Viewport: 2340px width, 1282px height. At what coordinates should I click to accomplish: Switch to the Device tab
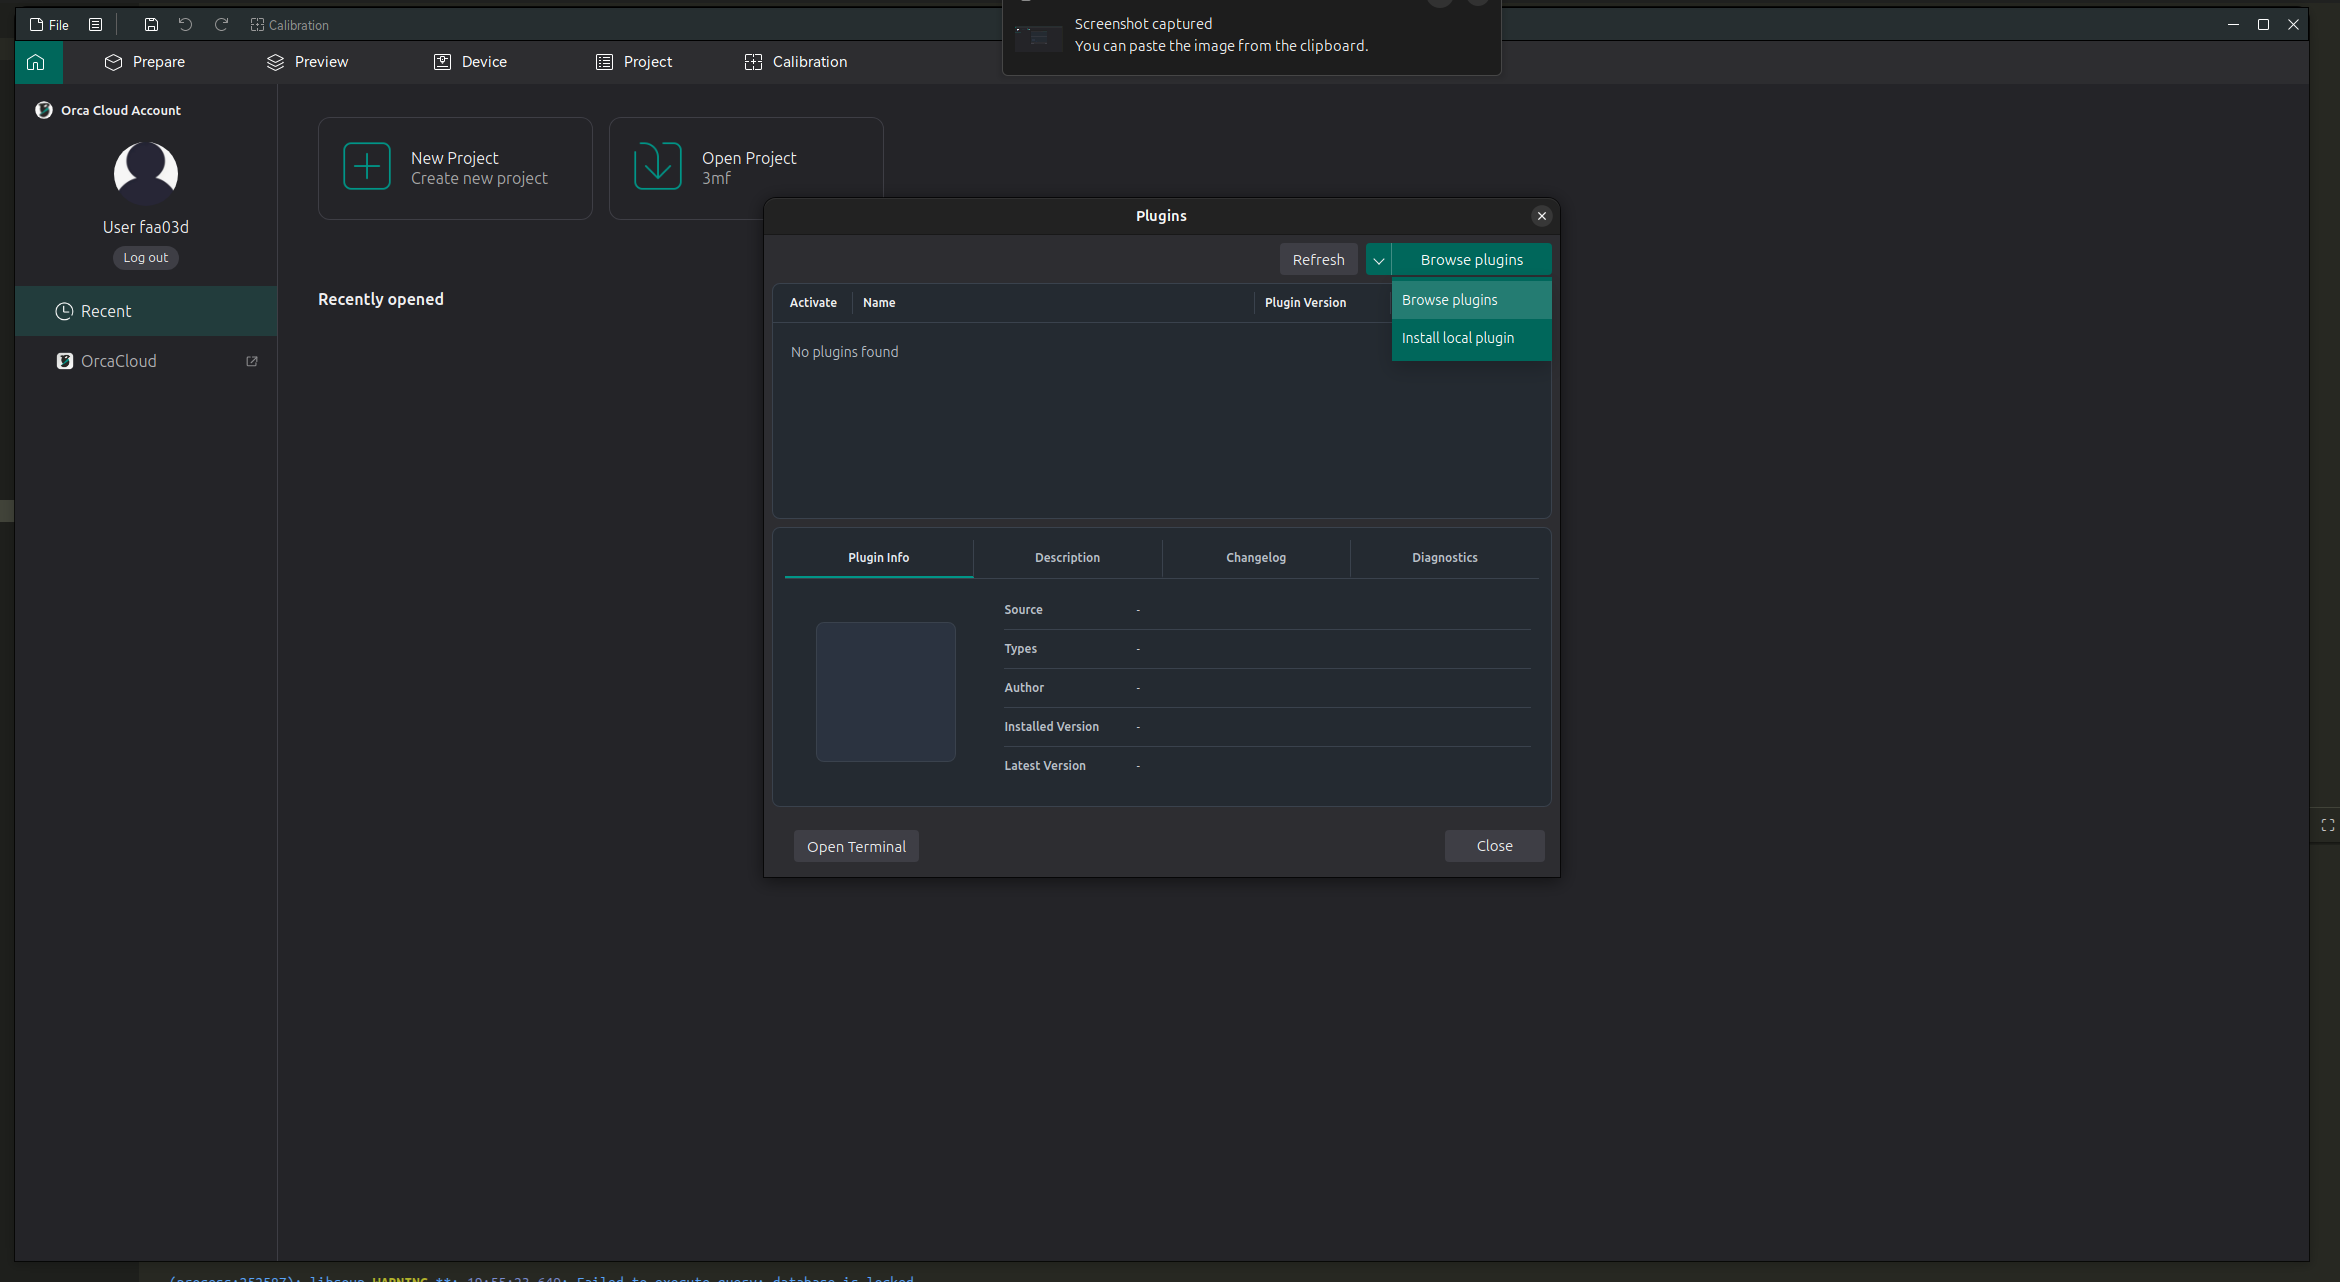470,62
